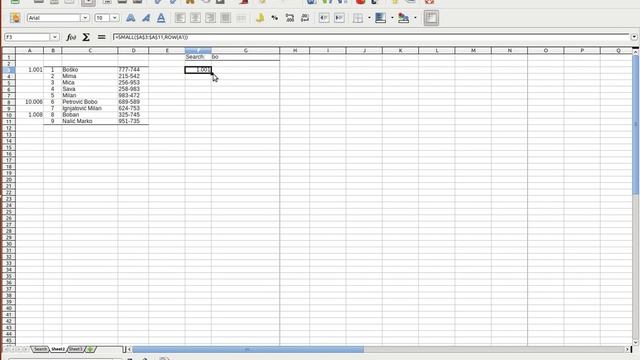Select row 12 header
This screenshot has width=640, height=360.
coord(9,128)
